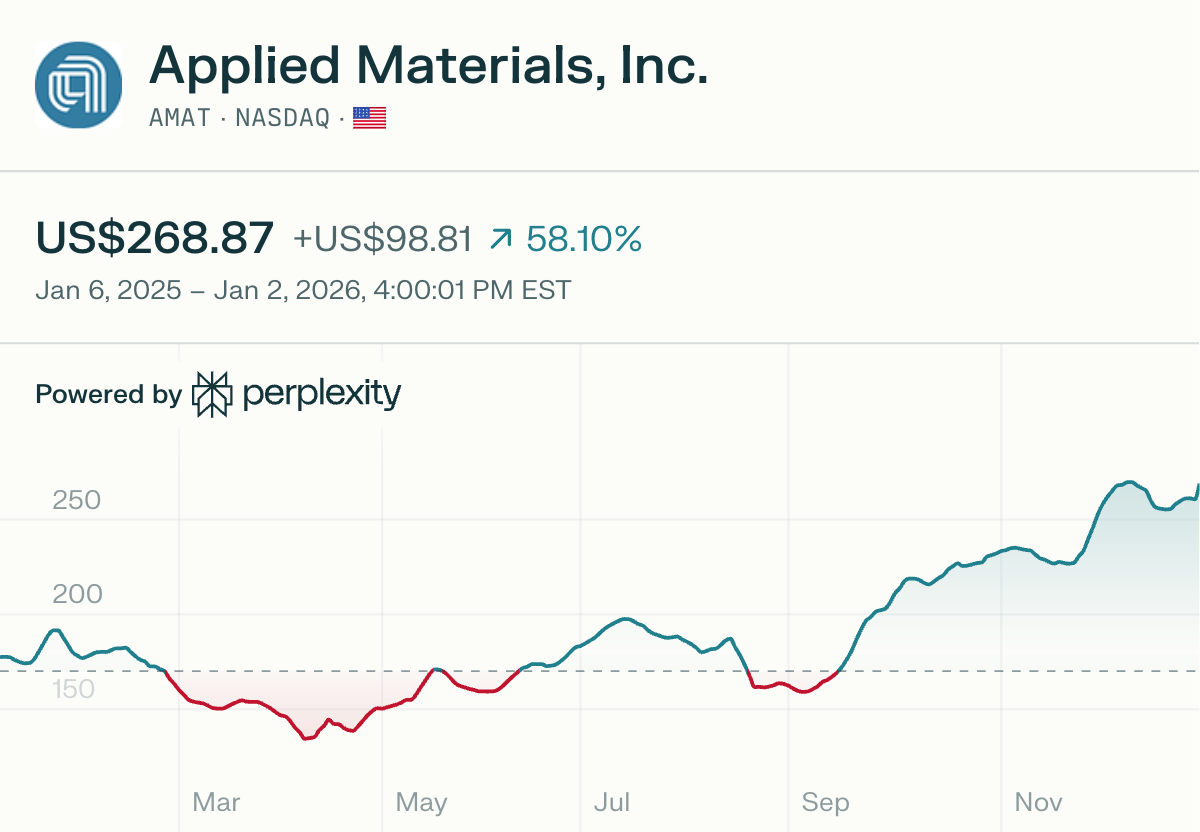This screenshot has width=1200, height=832.
Task: Select the Applied Materials, Inc. title
Action: 428,66
